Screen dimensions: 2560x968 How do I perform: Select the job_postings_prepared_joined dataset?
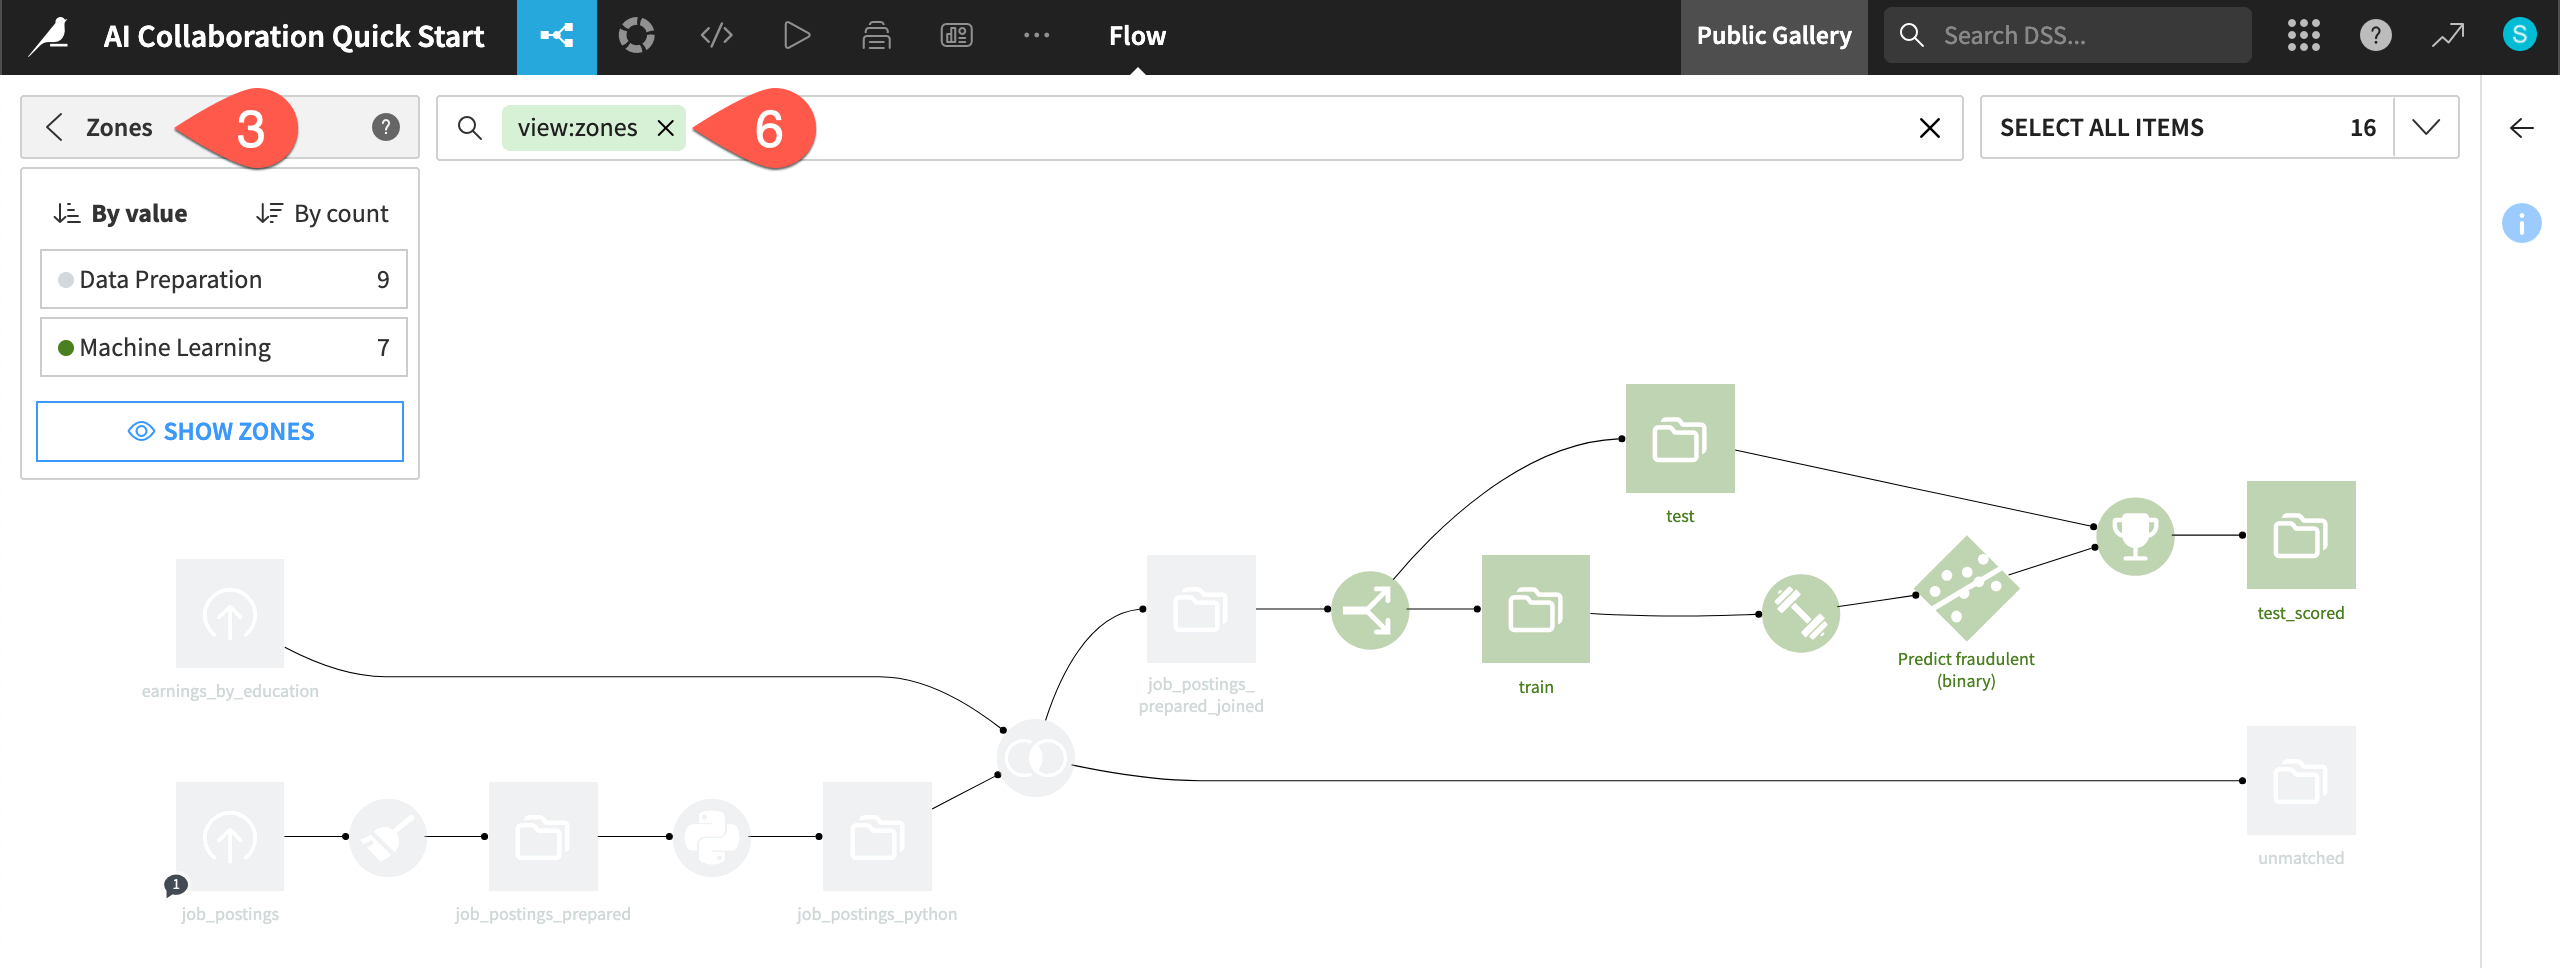coord(1201,609)
